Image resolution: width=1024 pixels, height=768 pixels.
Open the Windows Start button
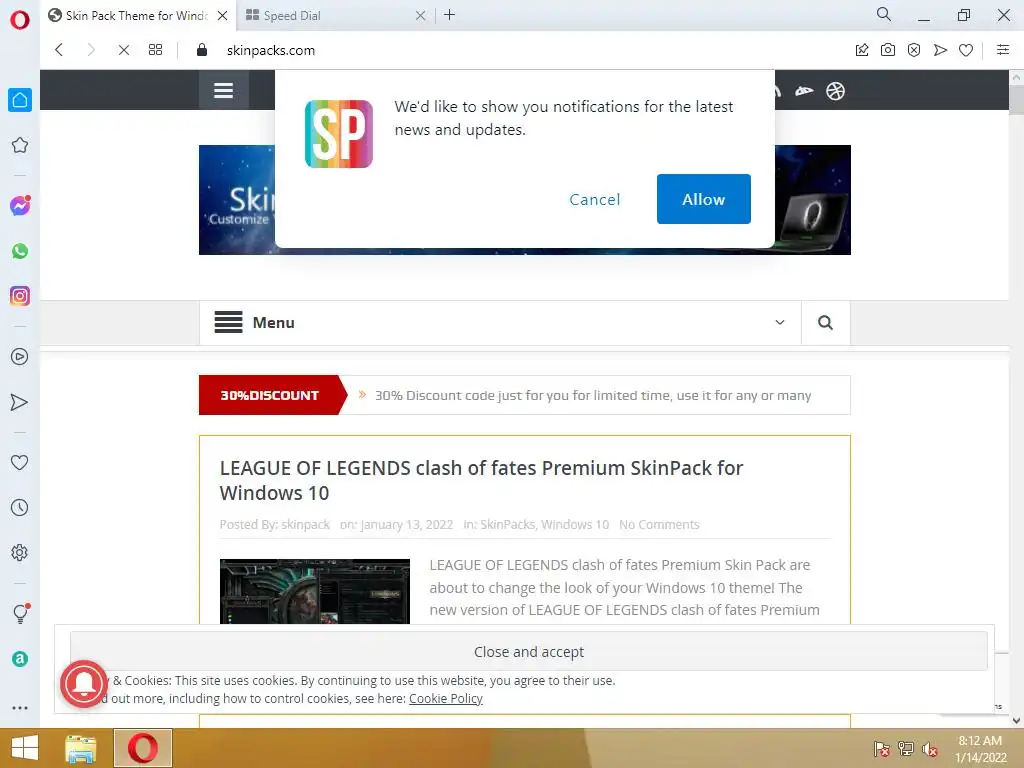point(25,748)
